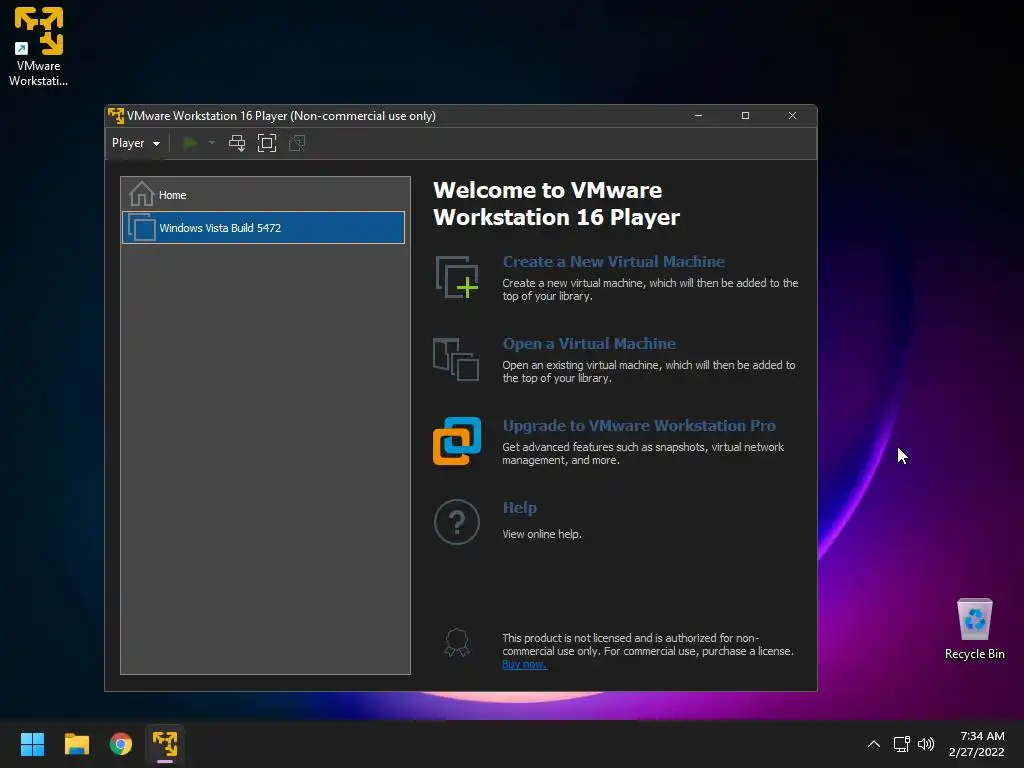Click the question mark help icon
Image resolution: width=1024 pixels, height=768 pixels.
tap(457, 522)
